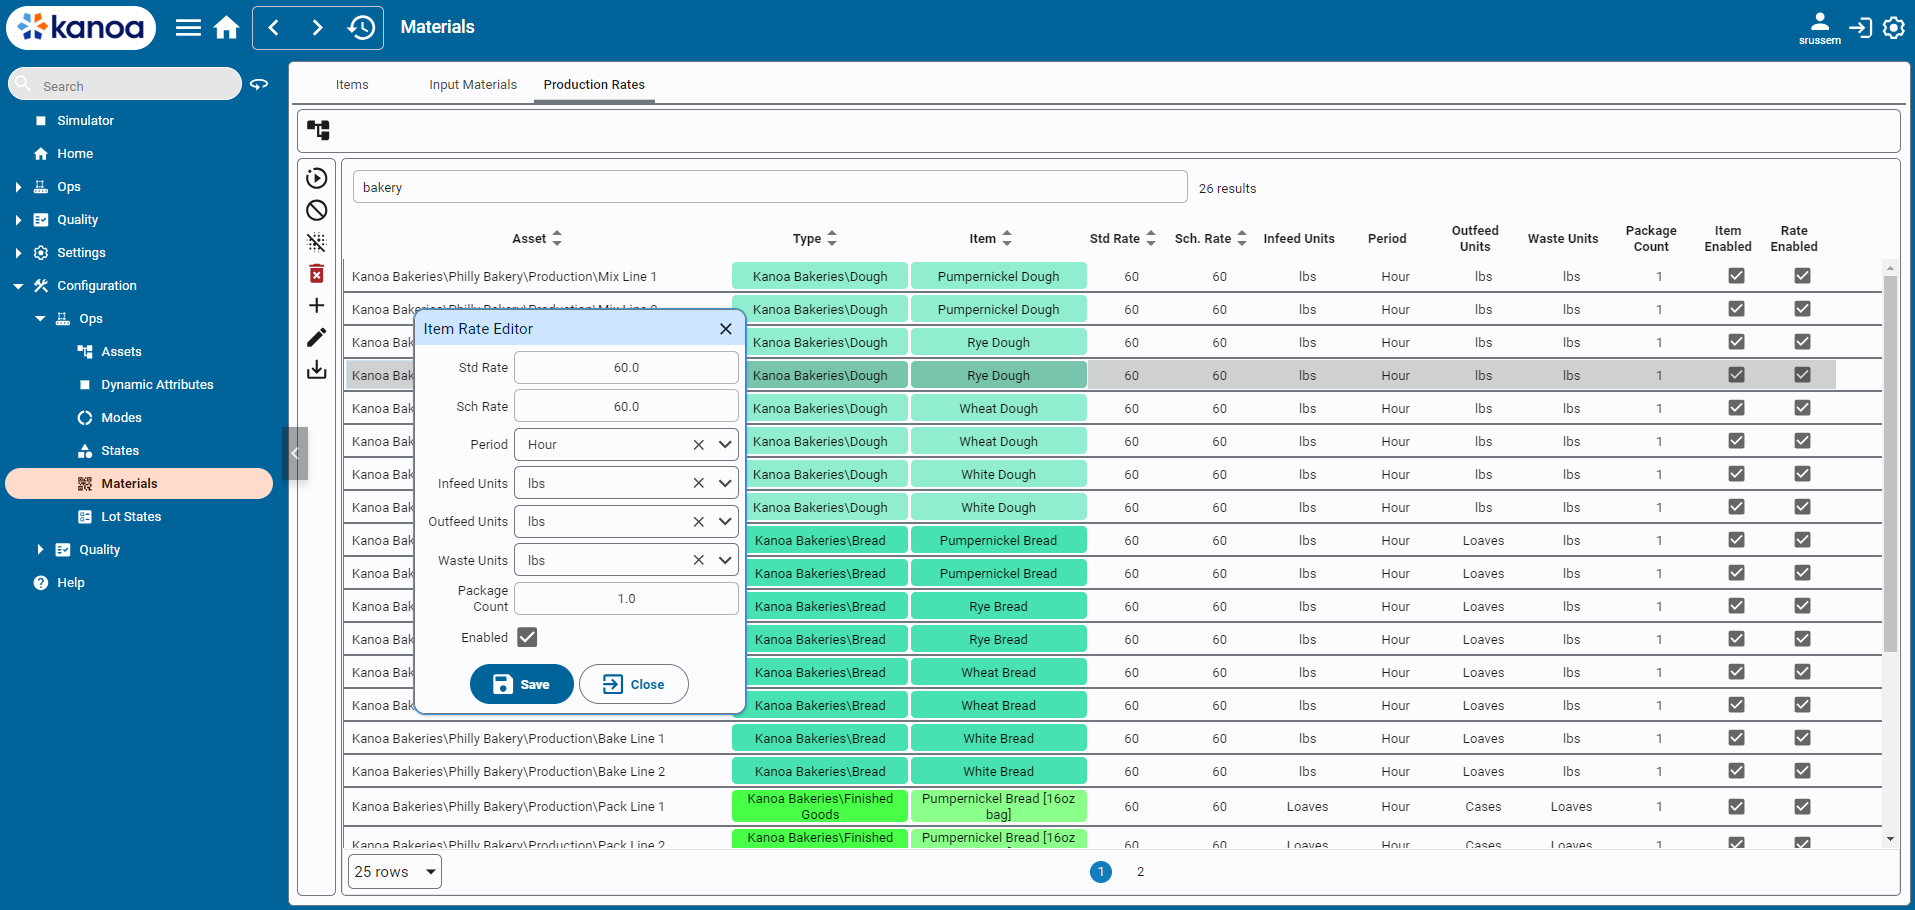Click the deselect all dotted icon
The image size is (1915, 910).
click(316, 242)
